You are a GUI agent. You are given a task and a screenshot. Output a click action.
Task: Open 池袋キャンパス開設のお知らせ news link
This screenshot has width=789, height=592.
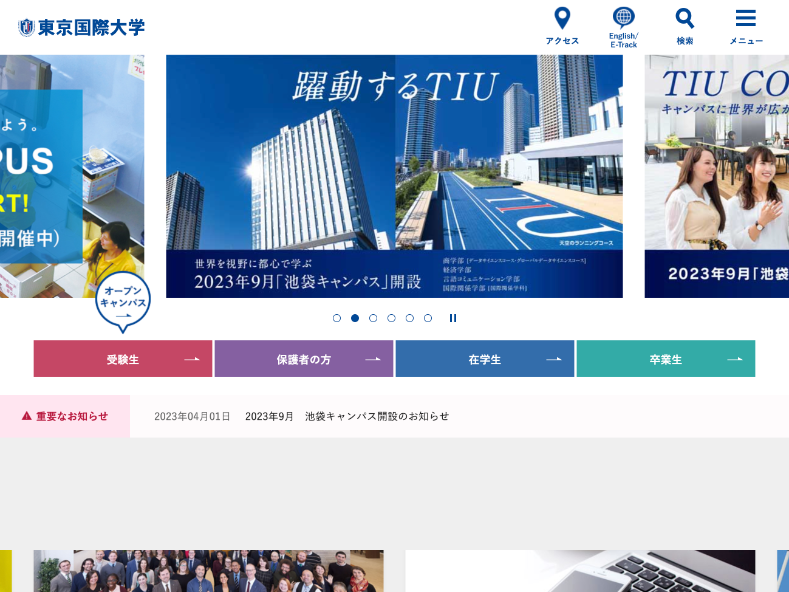347,416
